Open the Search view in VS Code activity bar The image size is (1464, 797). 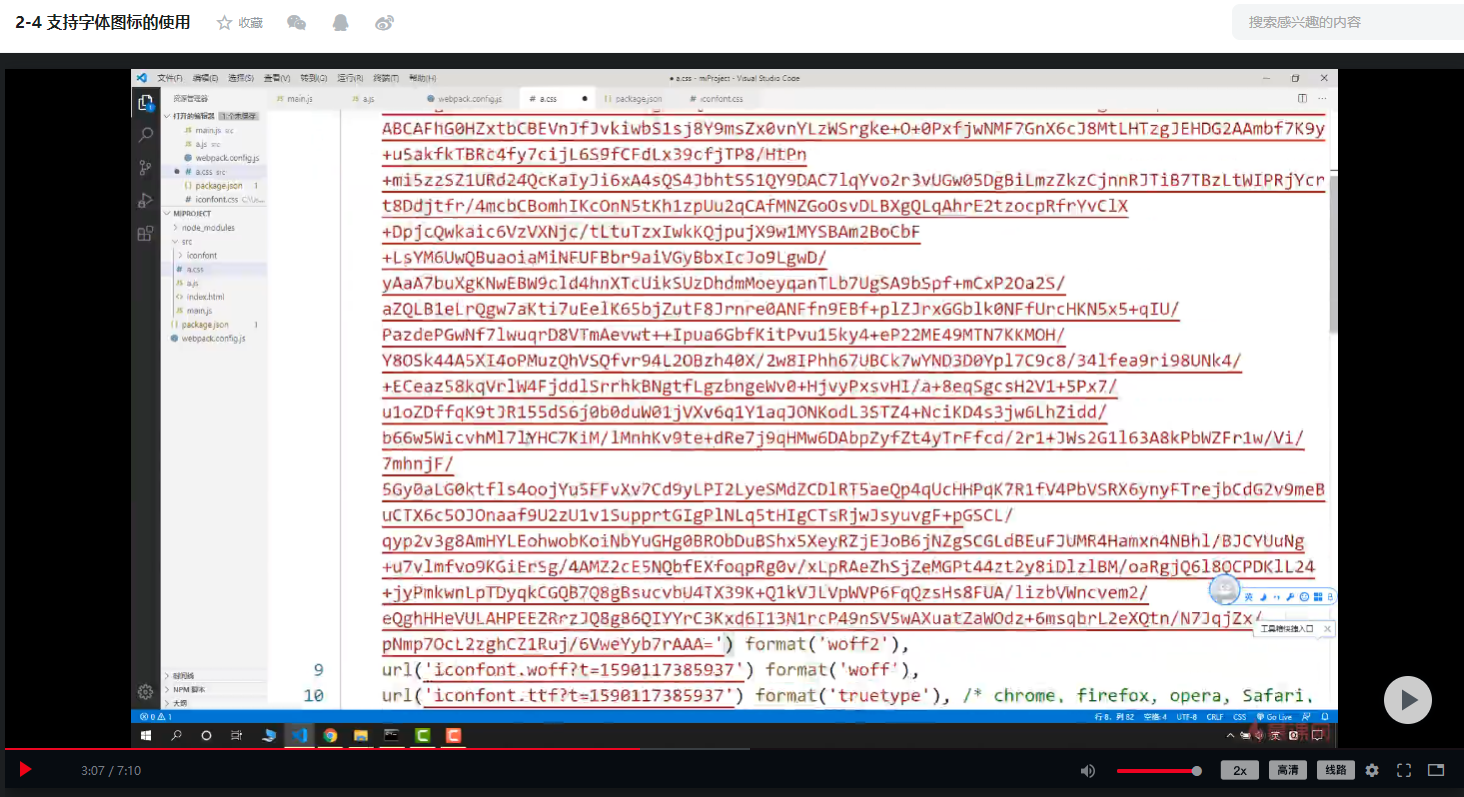(145, 135)
